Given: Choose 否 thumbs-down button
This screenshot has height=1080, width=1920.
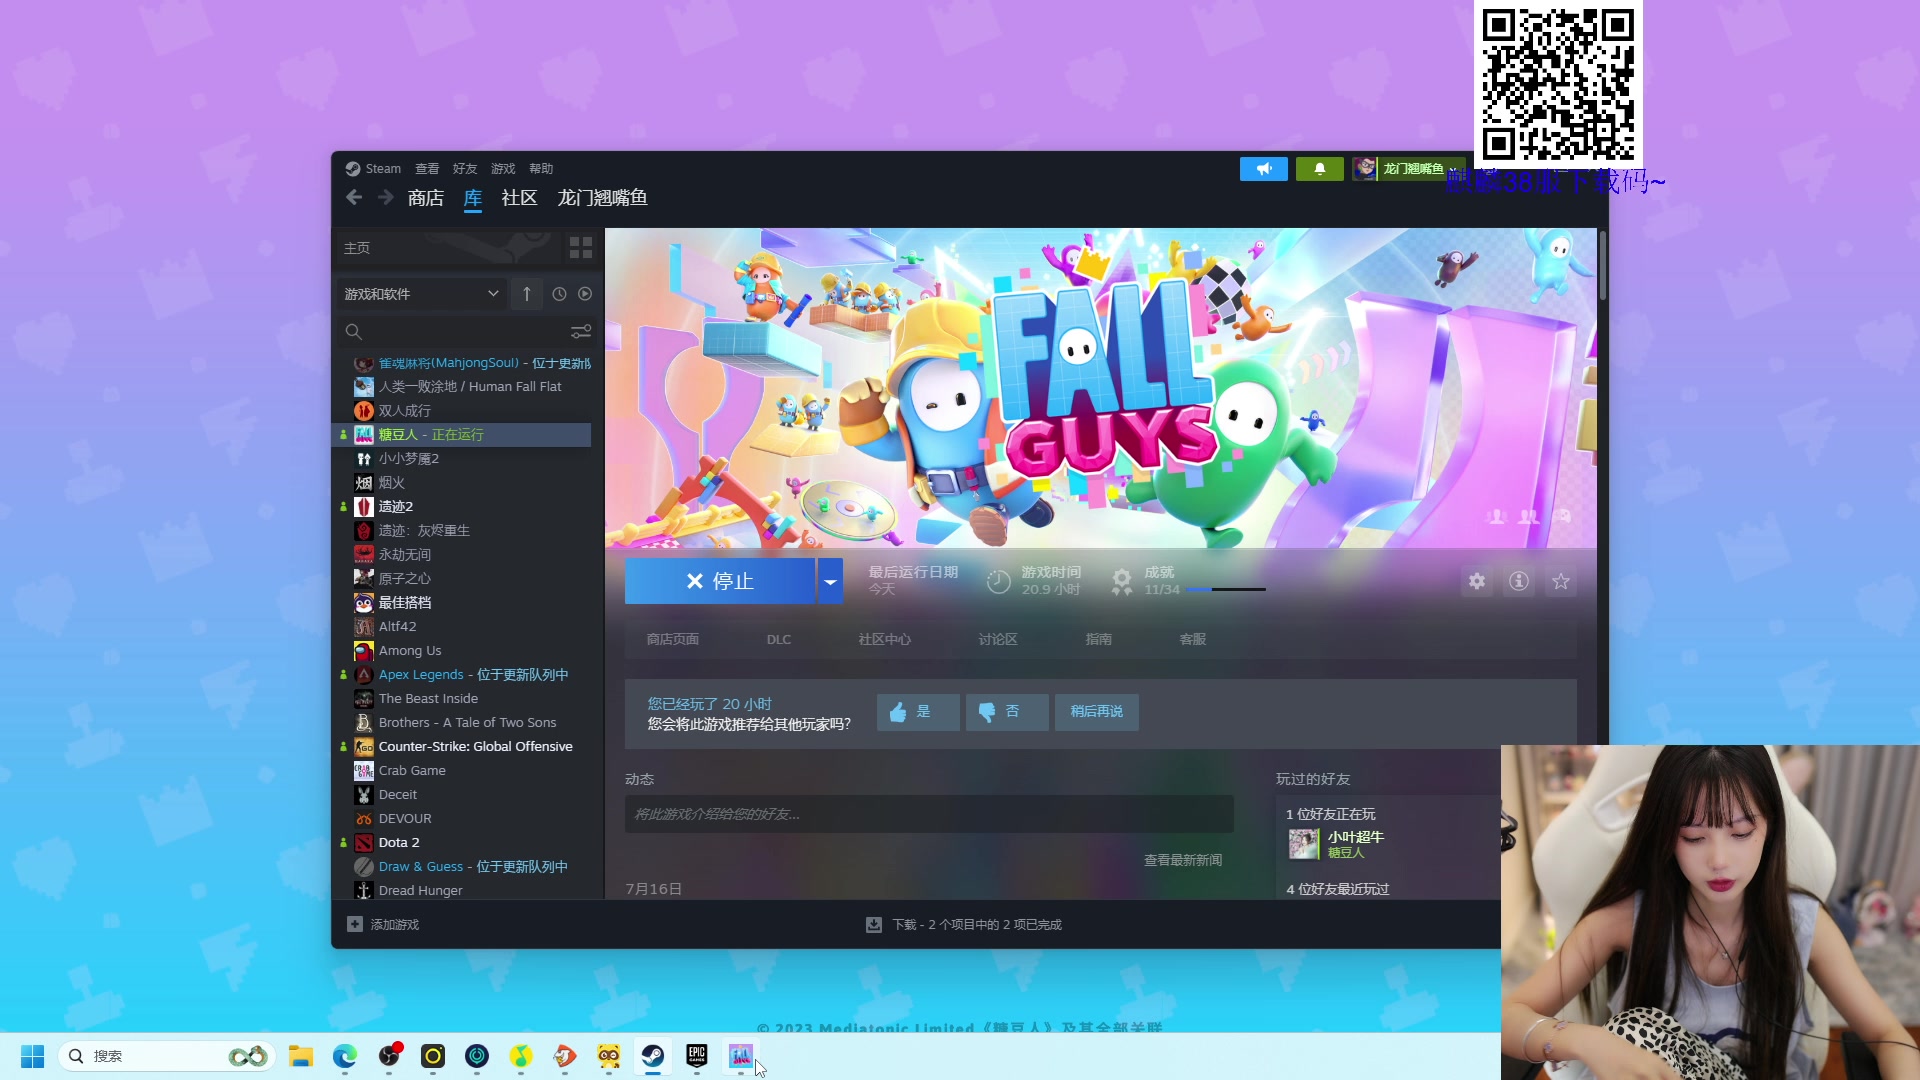Looking at the screenshot, I should 1007,712.
